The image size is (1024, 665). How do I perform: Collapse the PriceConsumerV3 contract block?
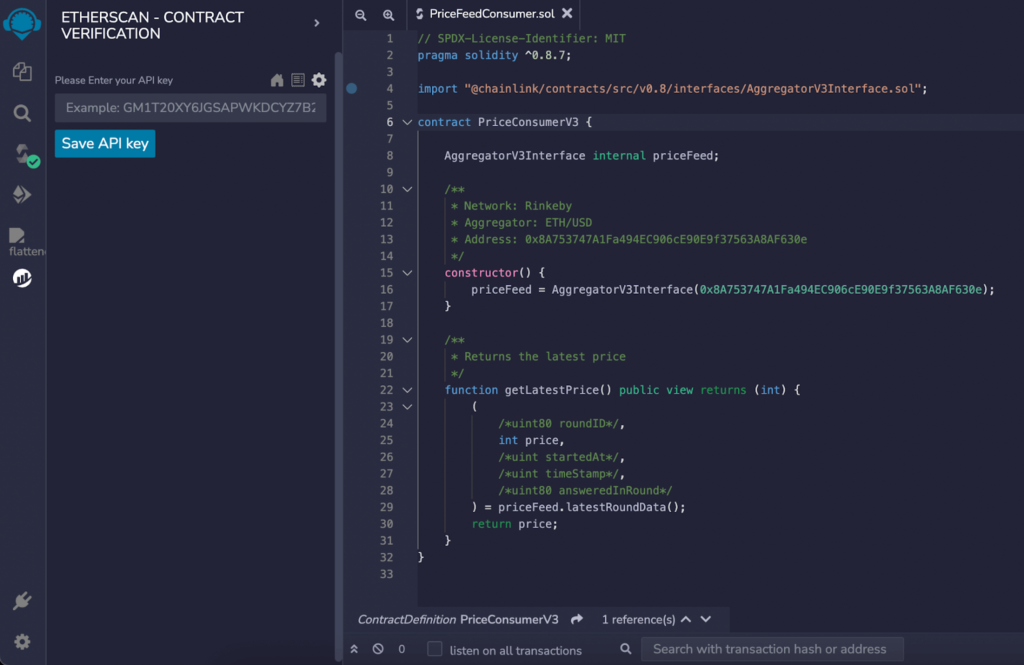point(406,121)
